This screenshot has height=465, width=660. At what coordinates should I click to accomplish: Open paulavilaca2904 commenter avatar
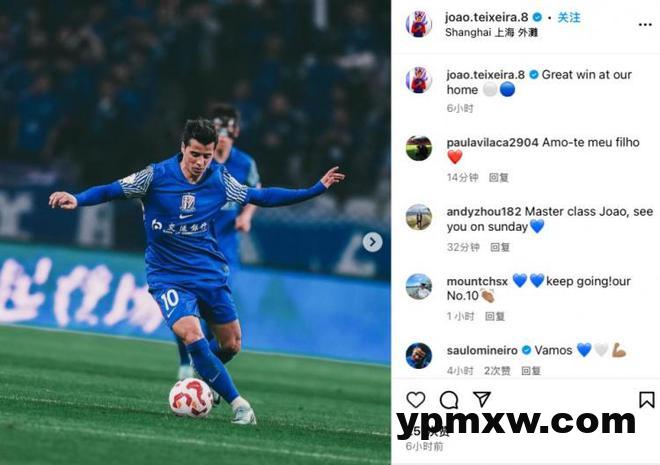(419, 148)
